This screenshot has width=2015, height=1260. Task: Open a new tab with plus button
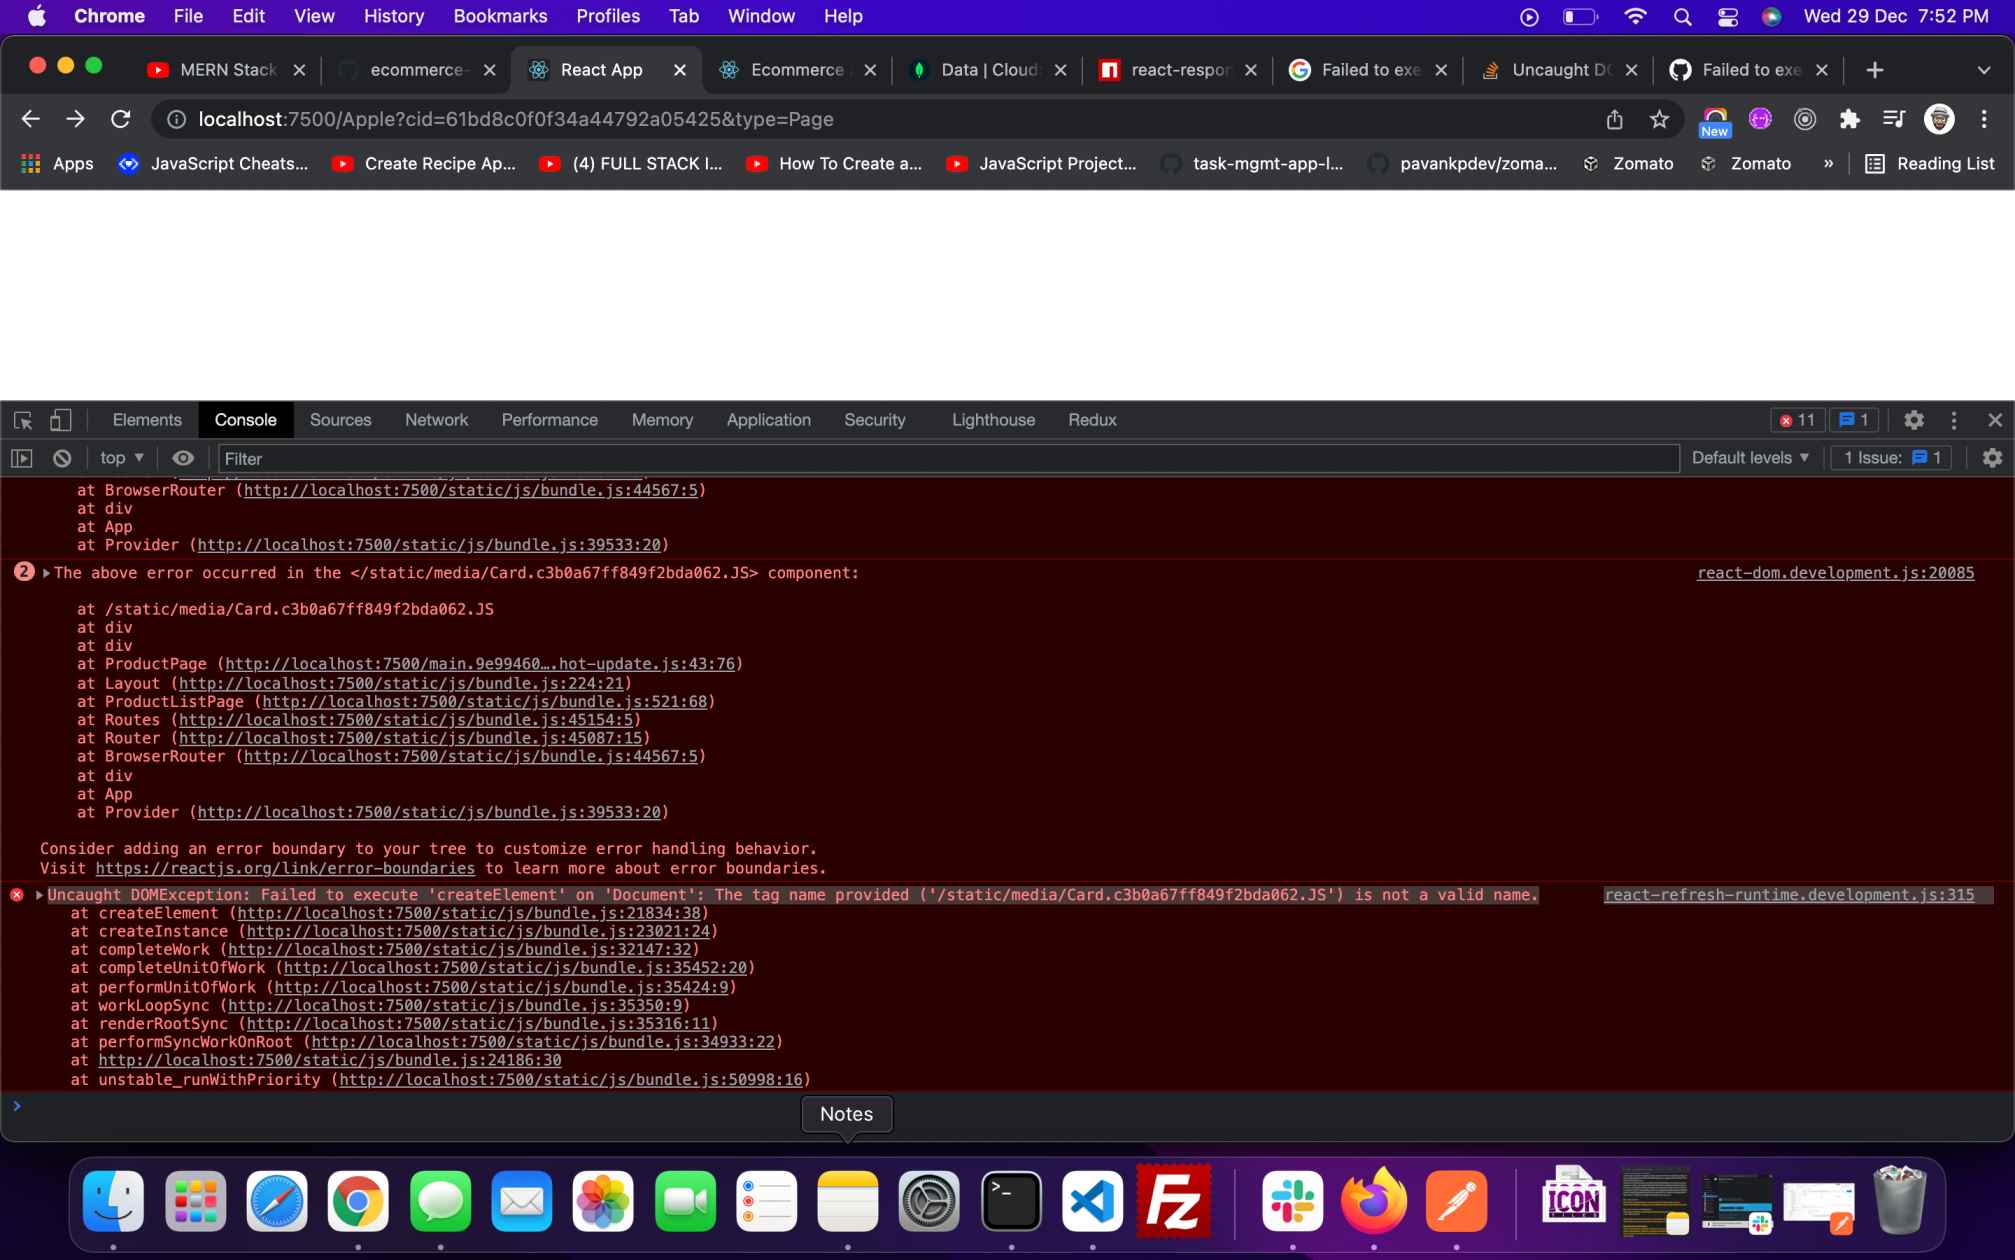[x=1875, y=70]
